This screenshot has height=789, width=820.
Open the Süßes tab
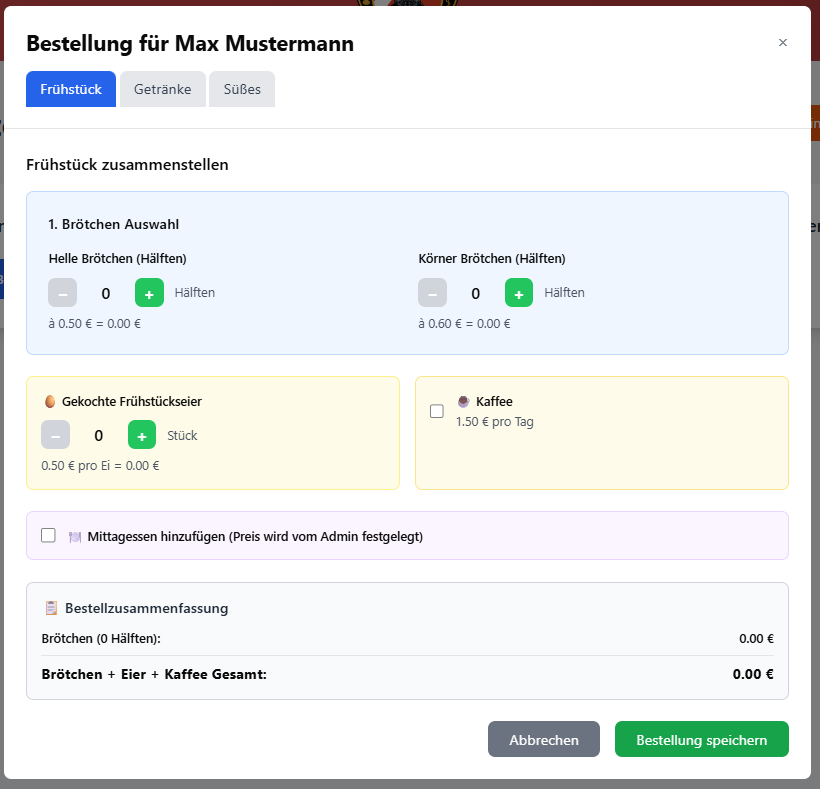[x=242, y=89]
